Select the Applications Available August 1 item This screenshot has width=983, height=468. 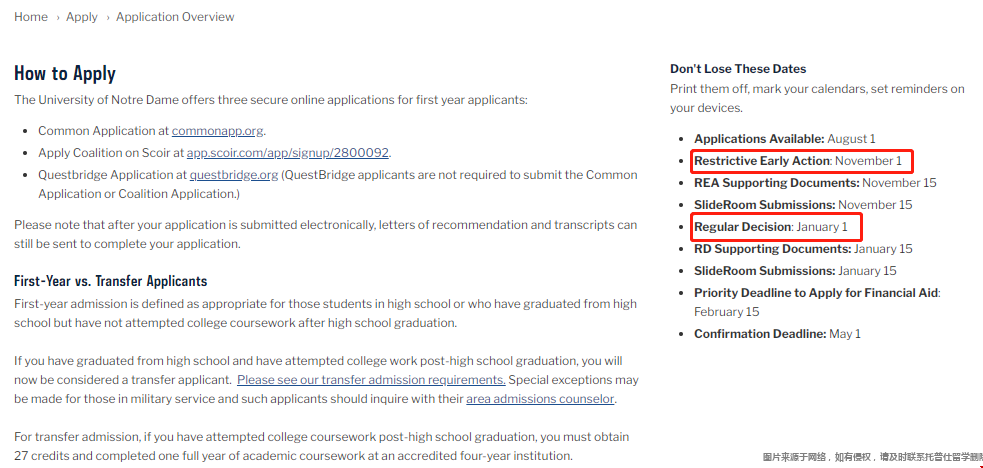click(784, 139)
